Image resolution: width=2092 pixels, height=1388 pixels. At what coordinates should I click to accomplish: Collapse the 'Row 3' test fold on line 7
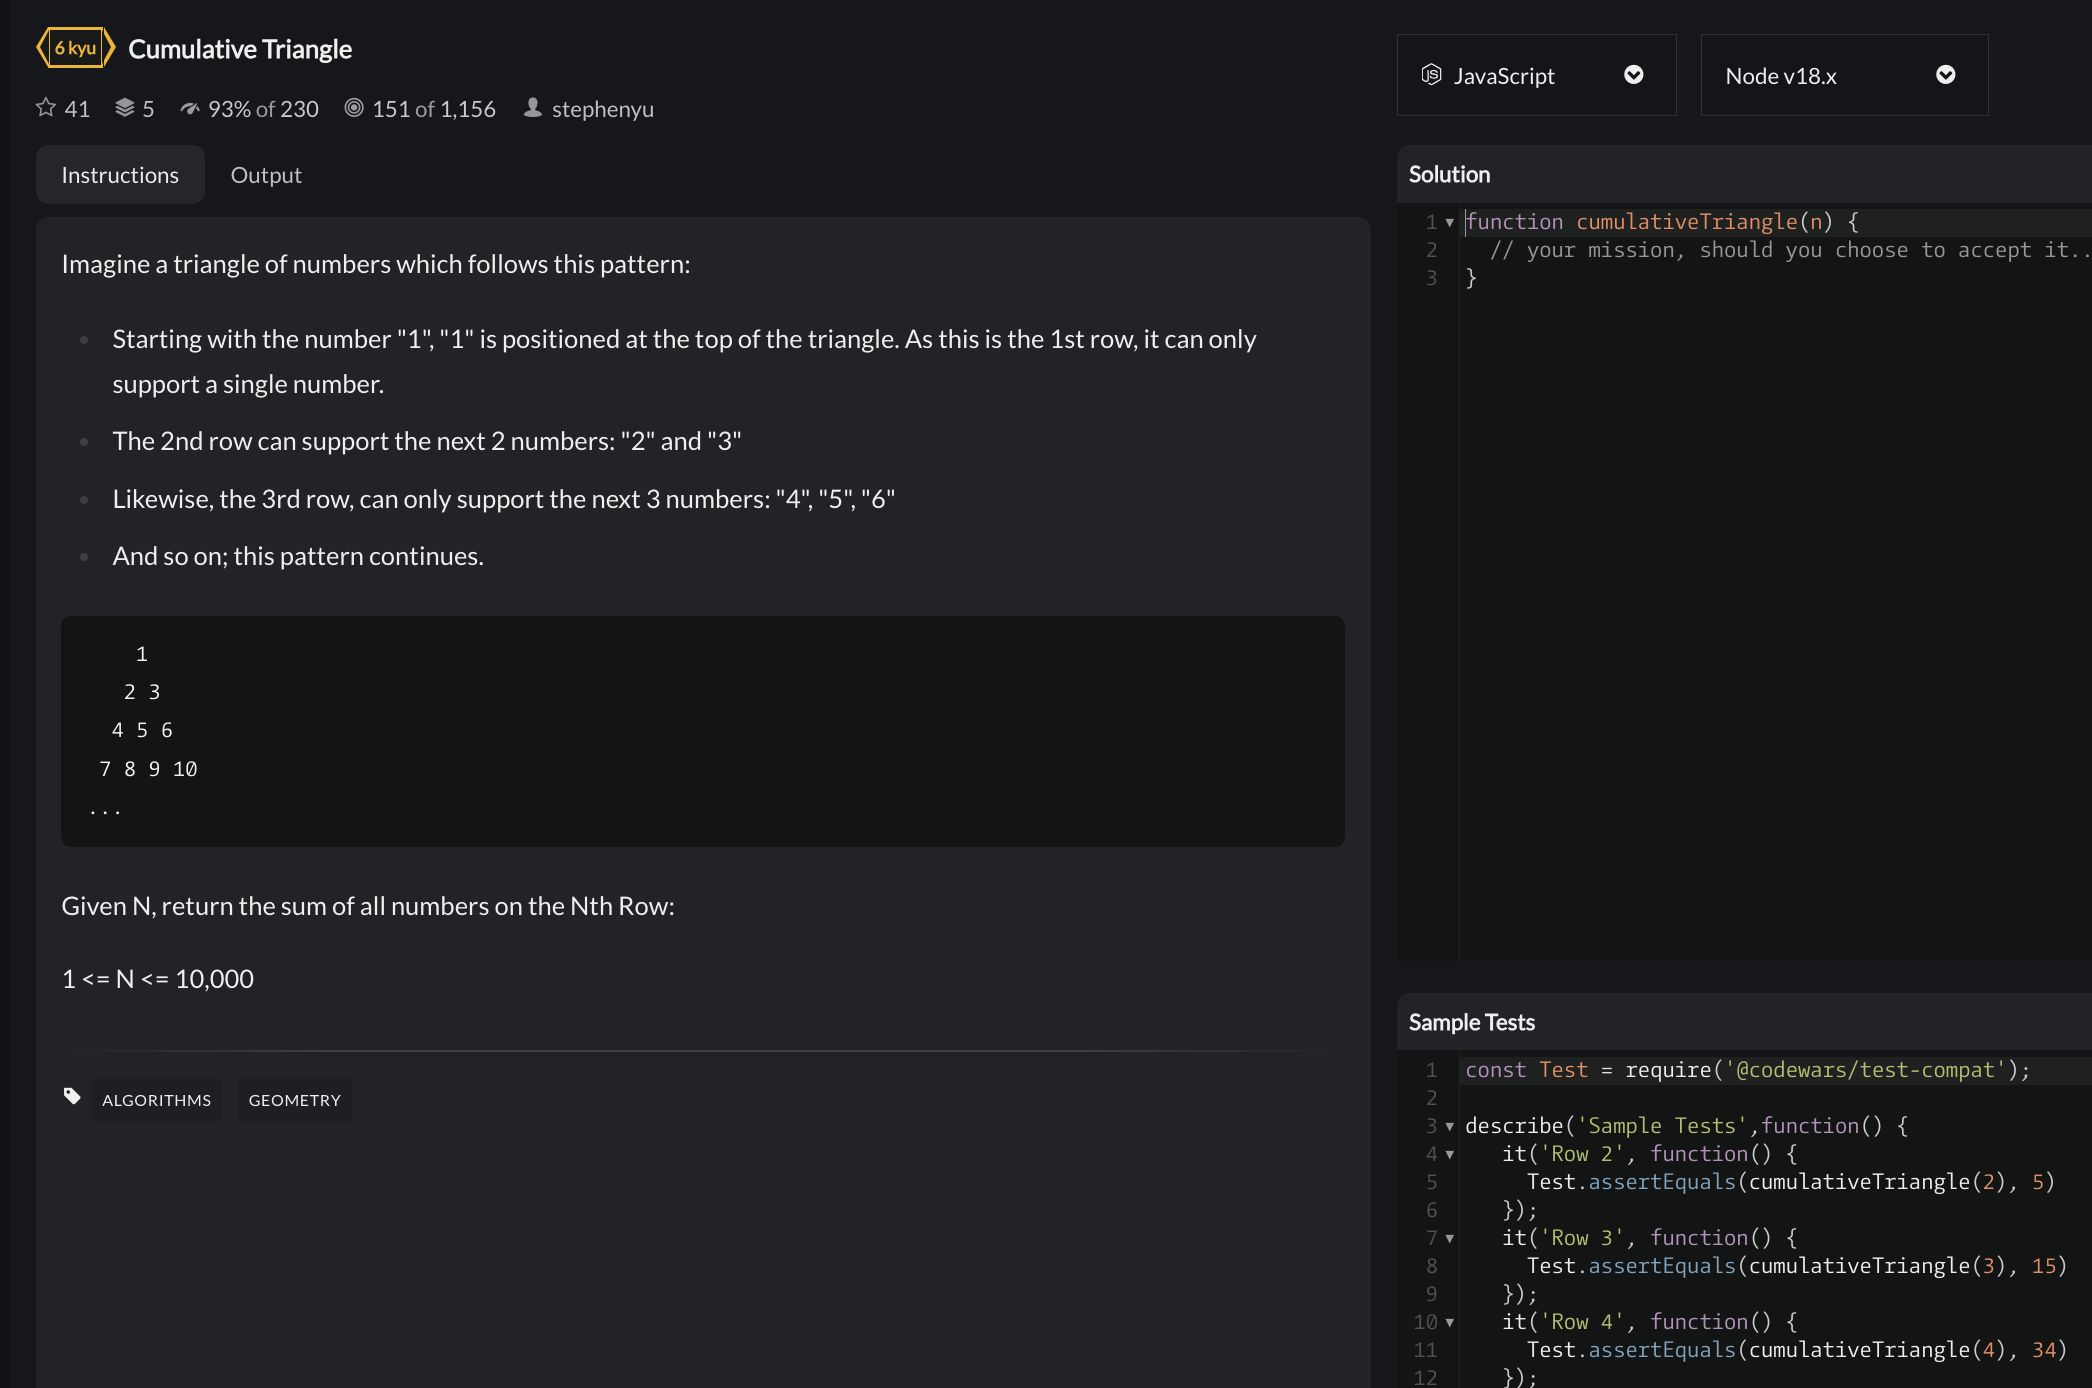1450,1238
